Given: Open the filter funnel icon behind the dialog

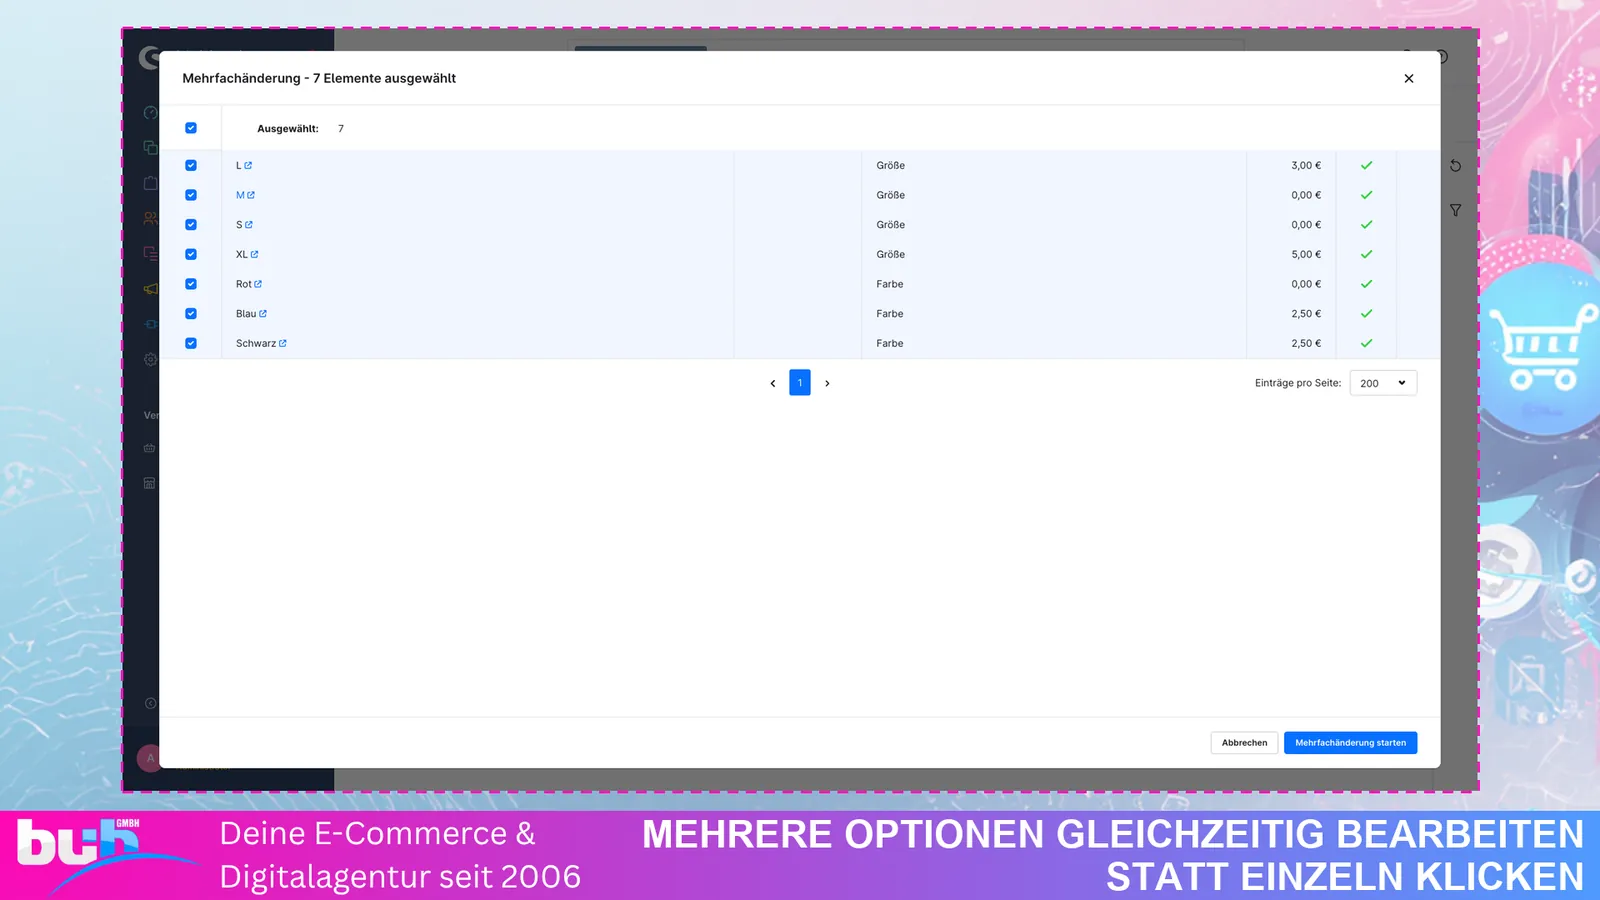Looking at the screenshot, I should click(1456, 210).
